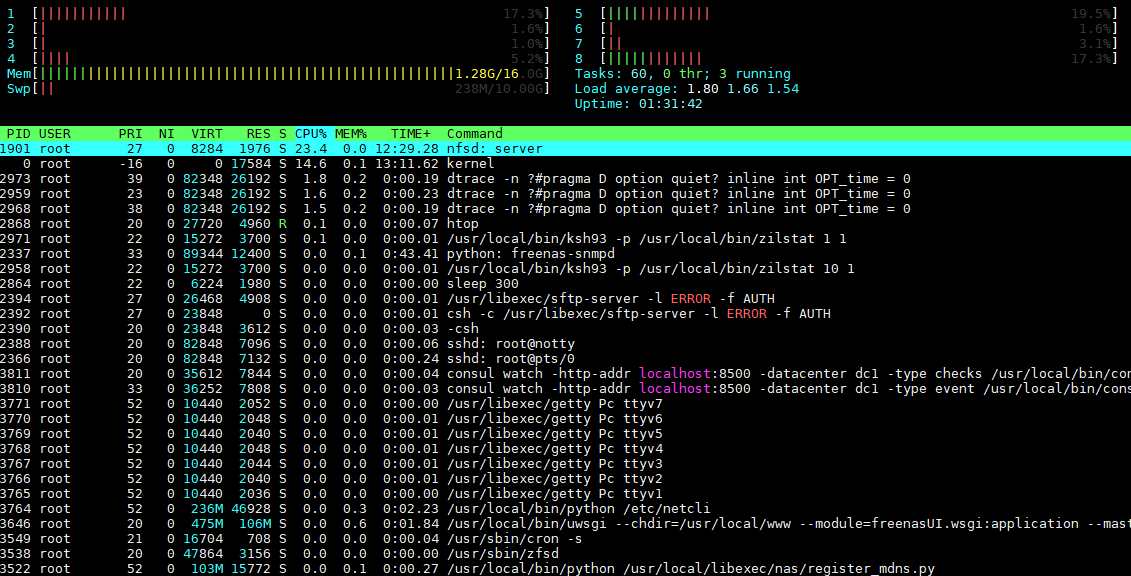This screenshot has height=576, width=1131.
Task: Select the dtrace process with PID 2973
Action: point(566,179)
